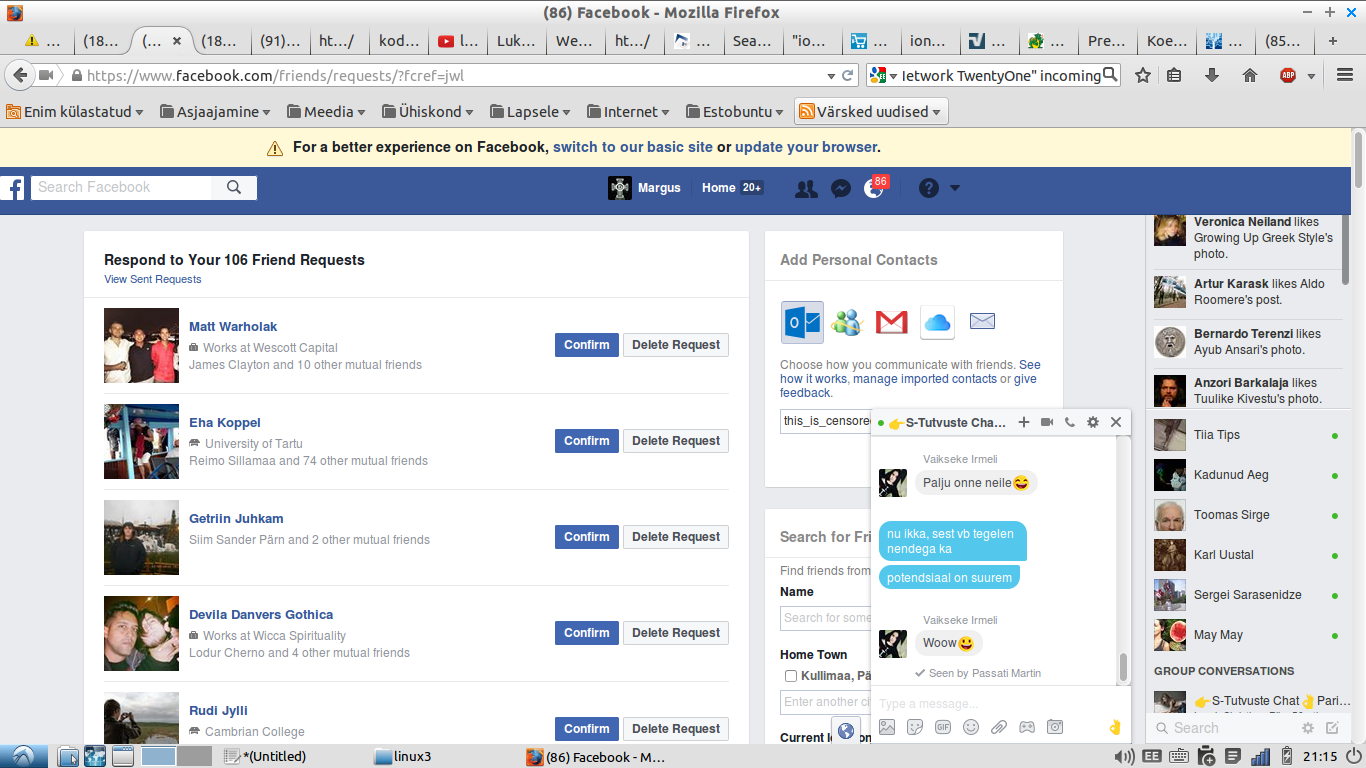
Task: Expand the Enim külastatud bookmarks folder
Action: pyautogui.click(x=74, y=112)
